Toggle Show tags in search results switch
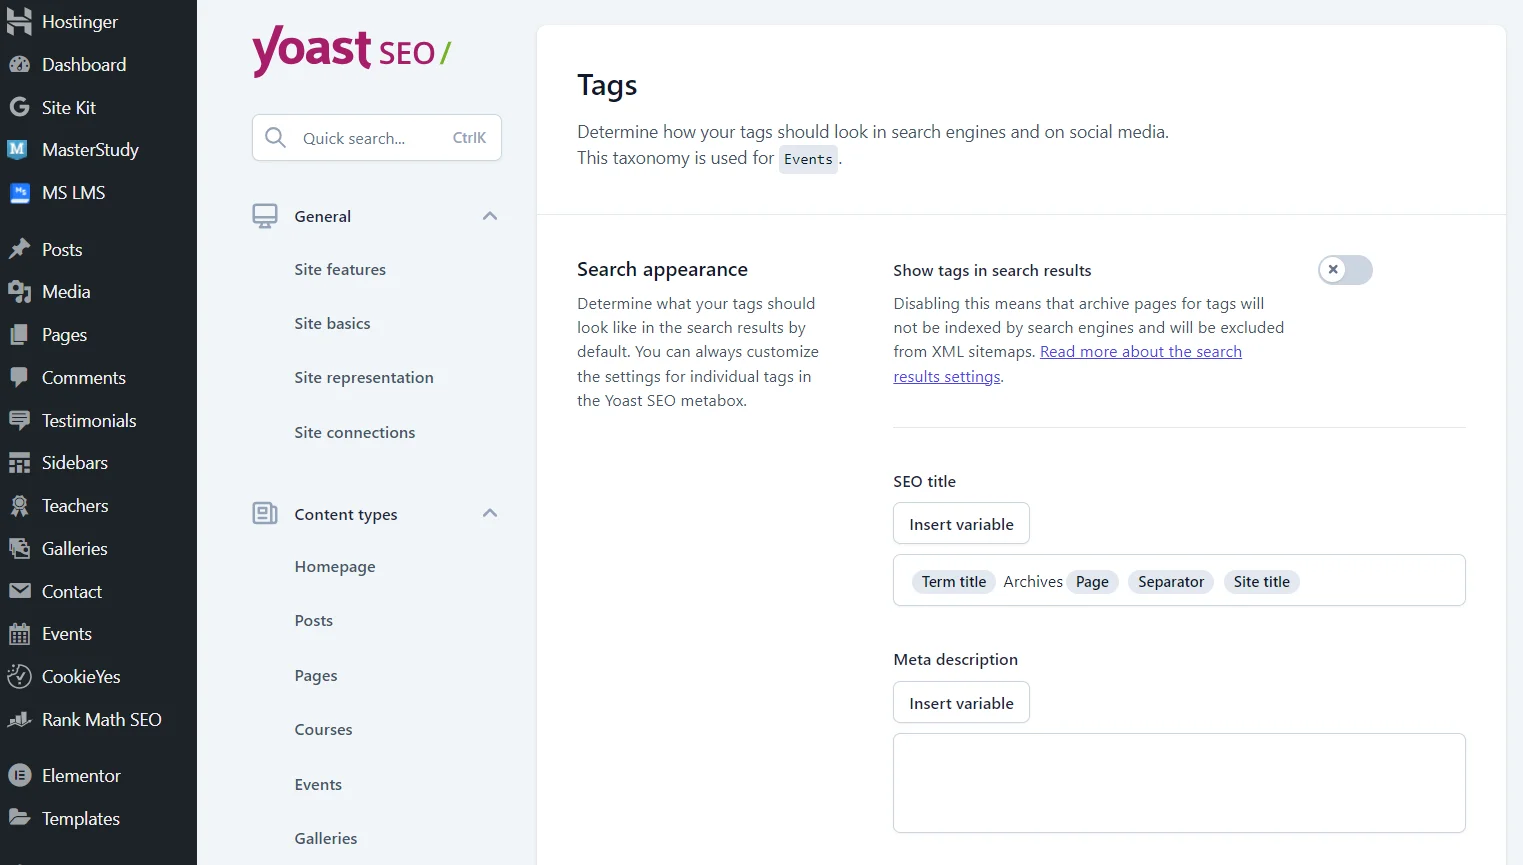Viewport: 1523px width, 865px height. [x=1345, y=270]
